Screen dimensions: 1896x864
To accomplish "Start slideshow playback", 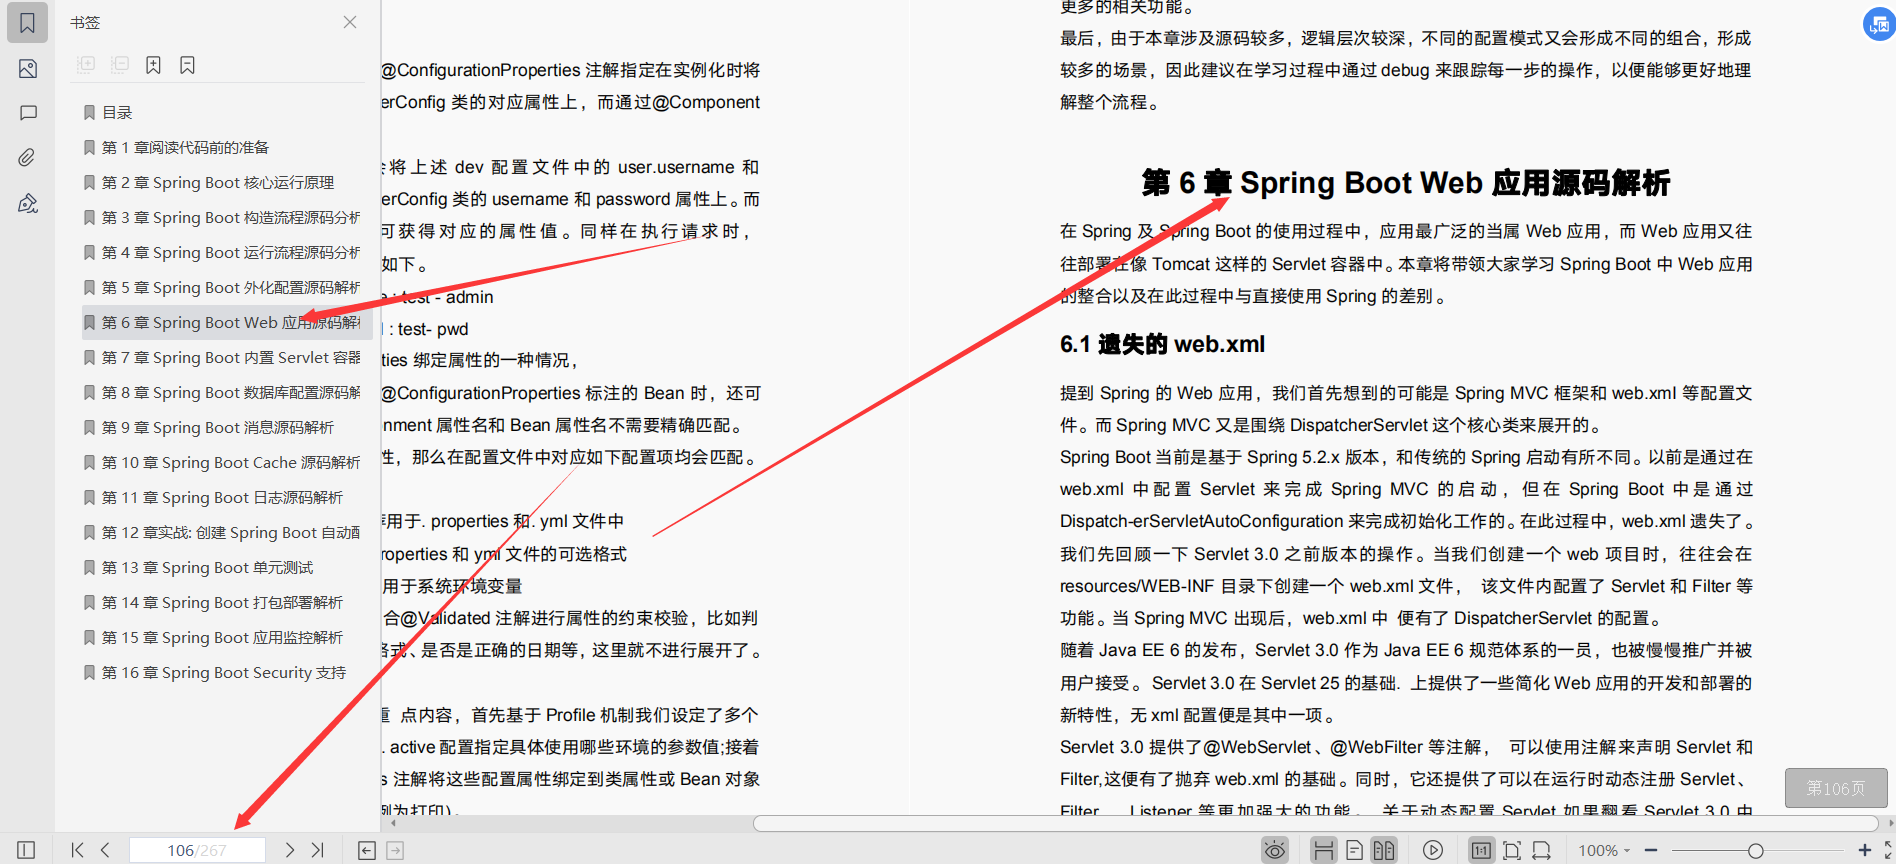I will (x=1433, y=850).
